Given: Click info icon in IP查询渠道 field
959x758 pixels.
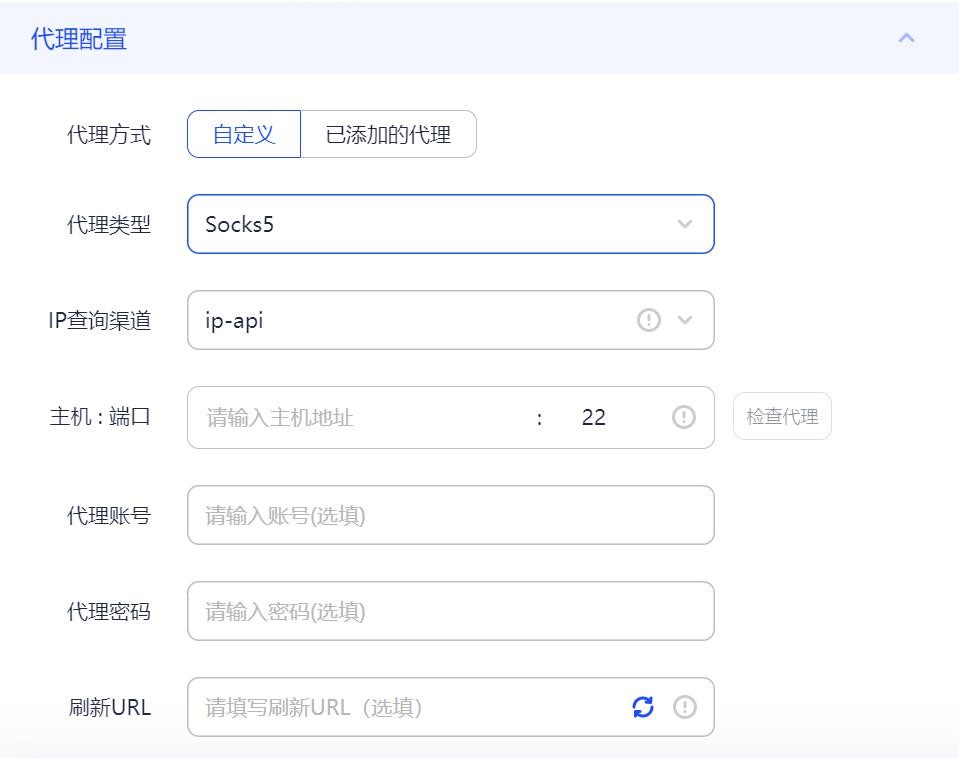Looking at the screenshot, I should [649, 320].
